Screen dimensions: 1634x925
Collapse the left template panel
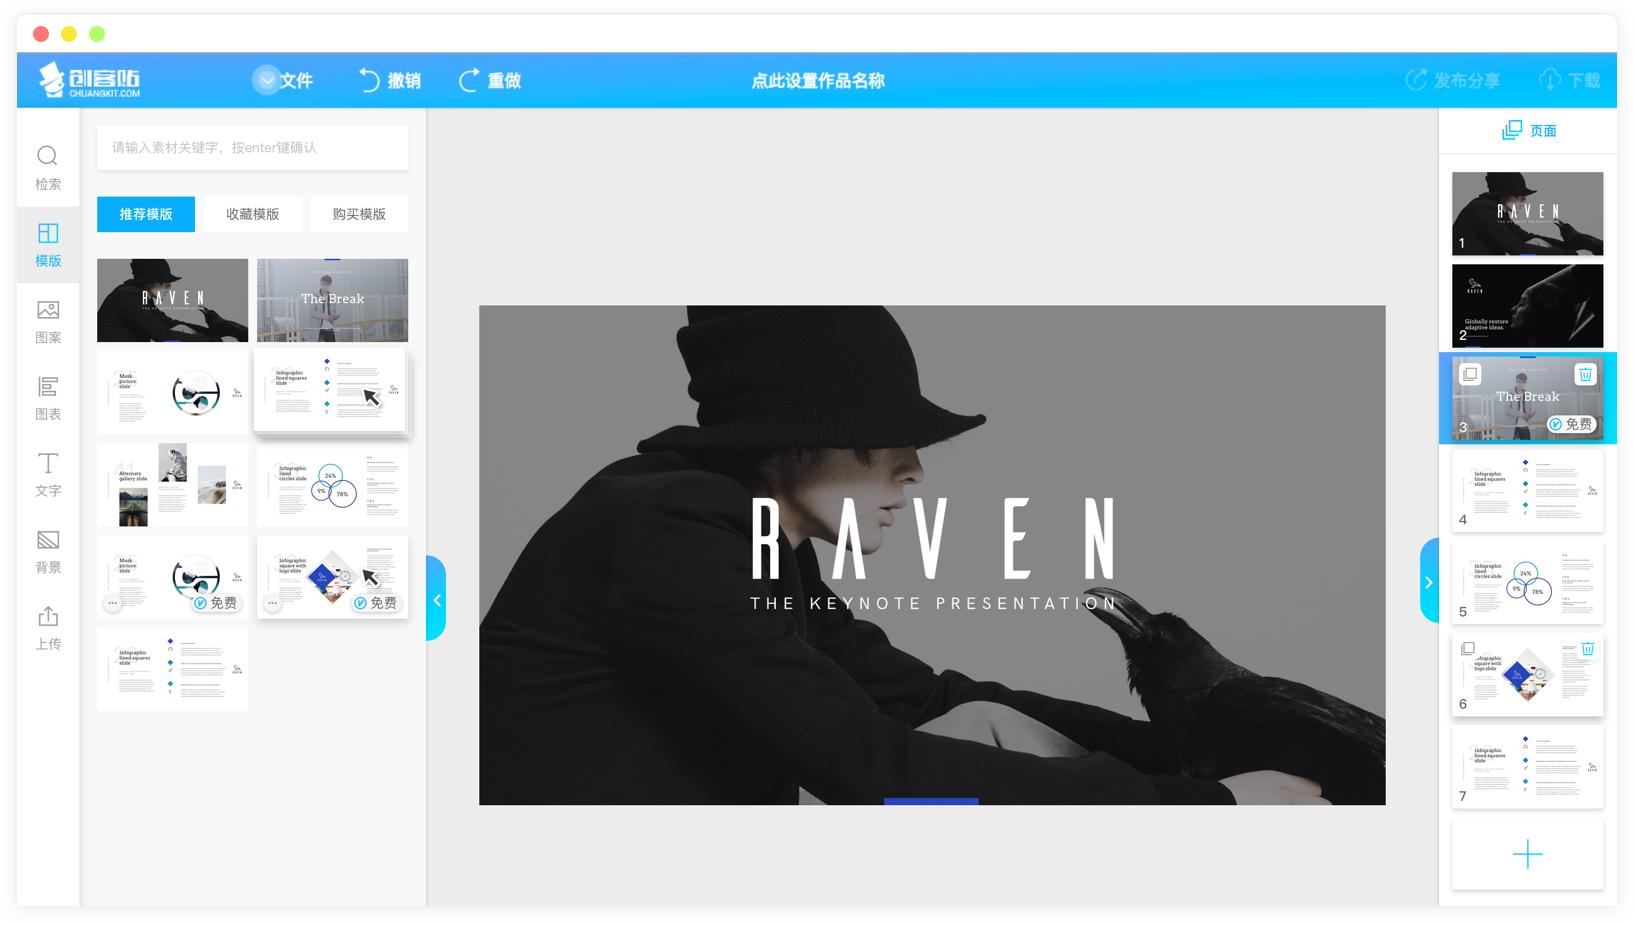(x=436, y=599)
